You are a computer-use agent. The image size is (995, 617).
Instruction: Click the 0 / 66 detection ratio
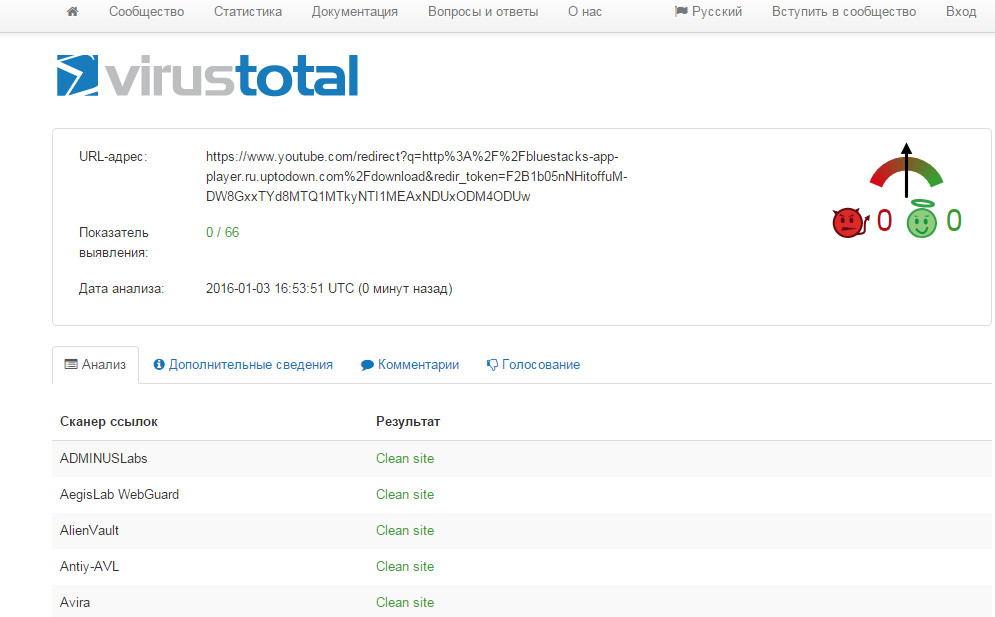tap(223, 232)
